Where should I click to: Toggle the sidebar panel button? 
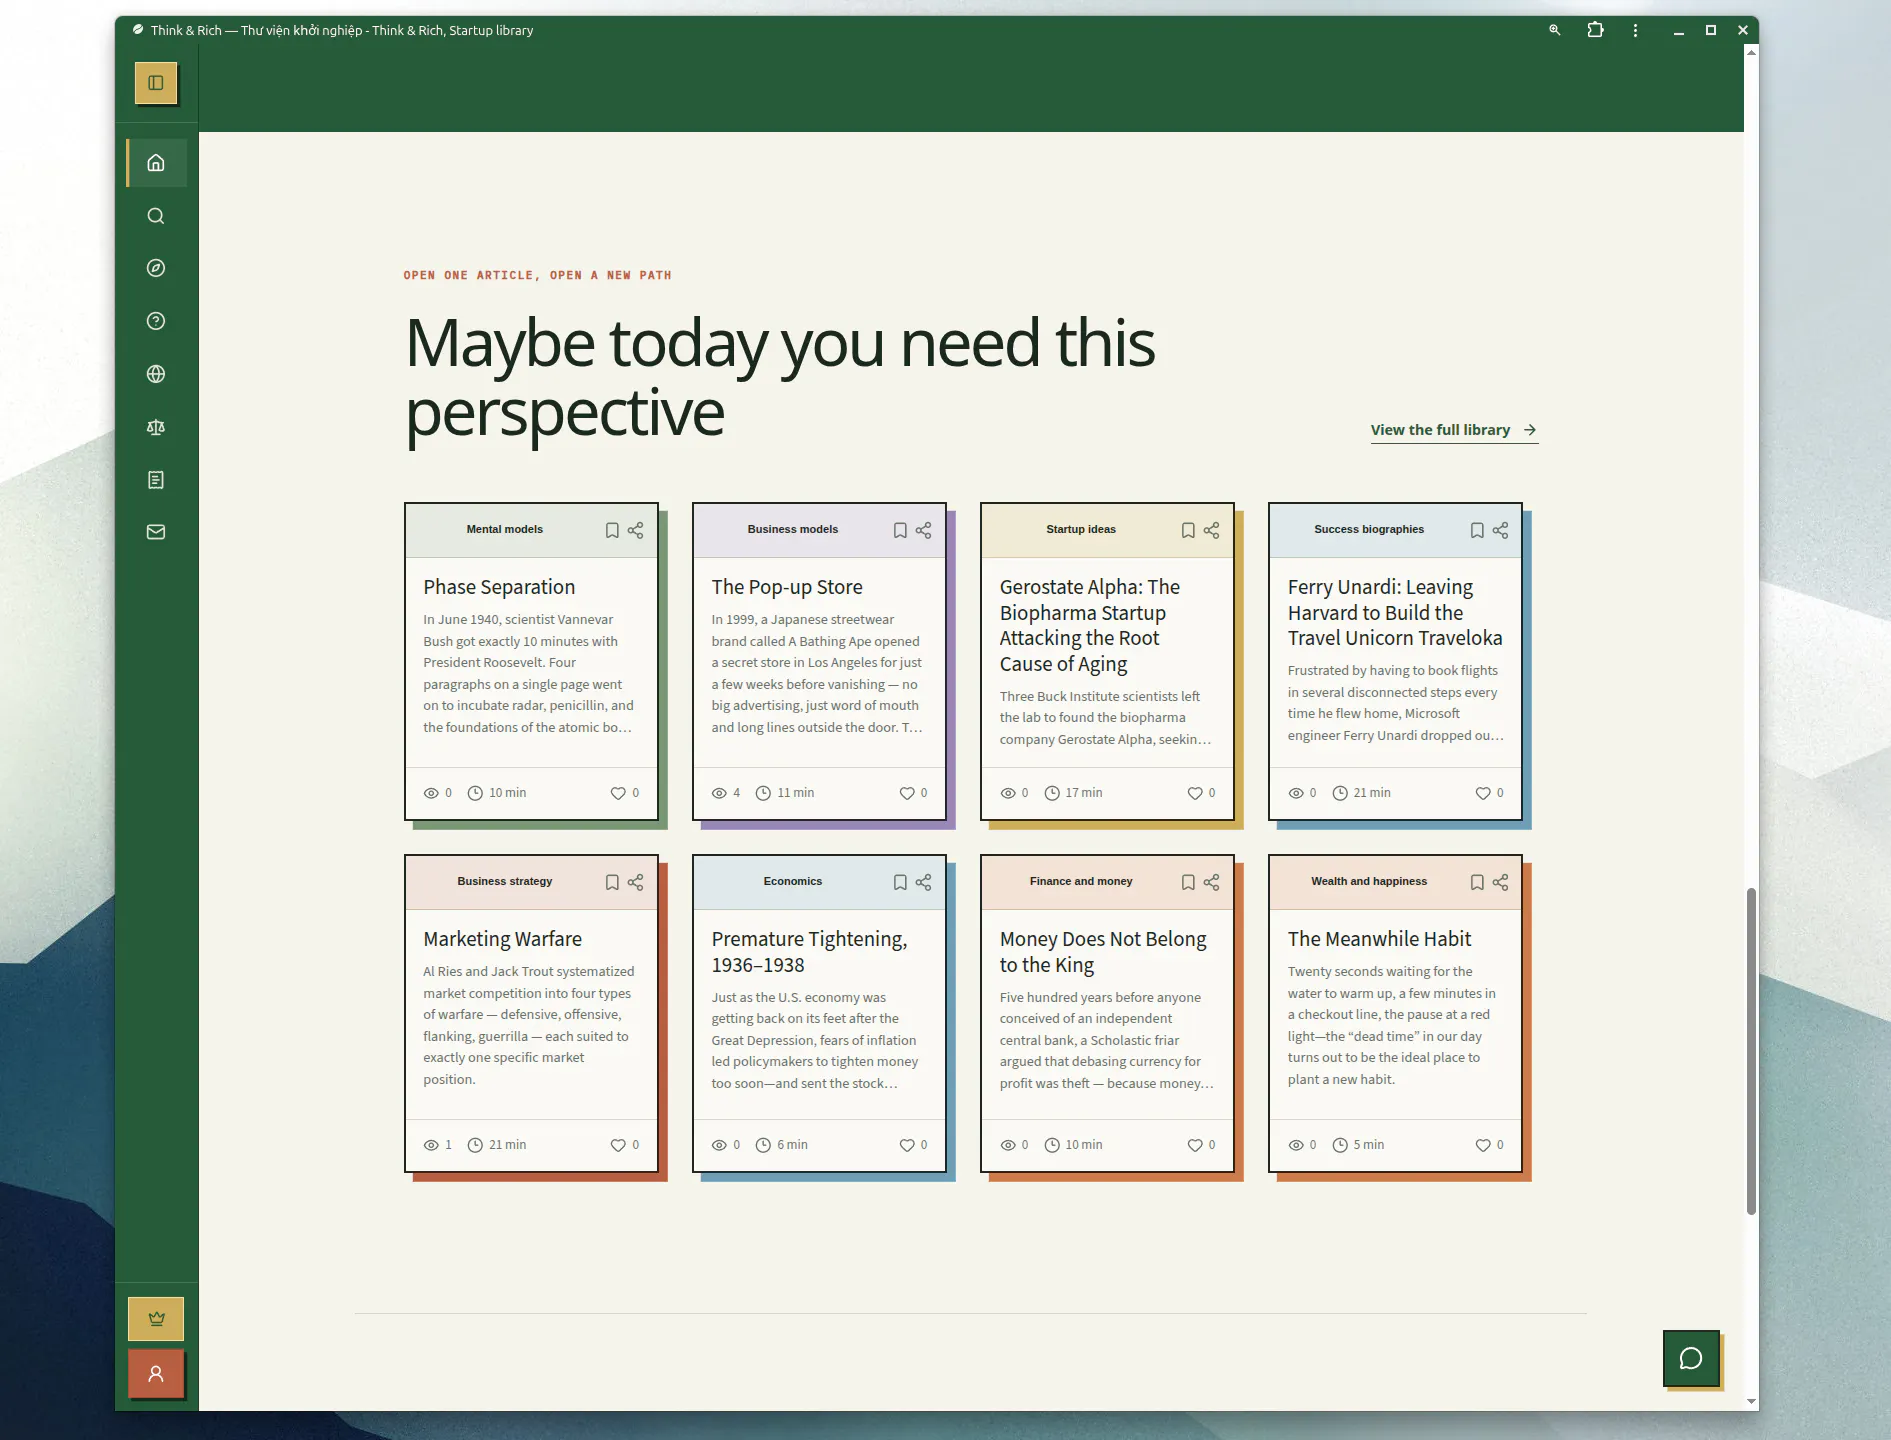tap(156, 83)
